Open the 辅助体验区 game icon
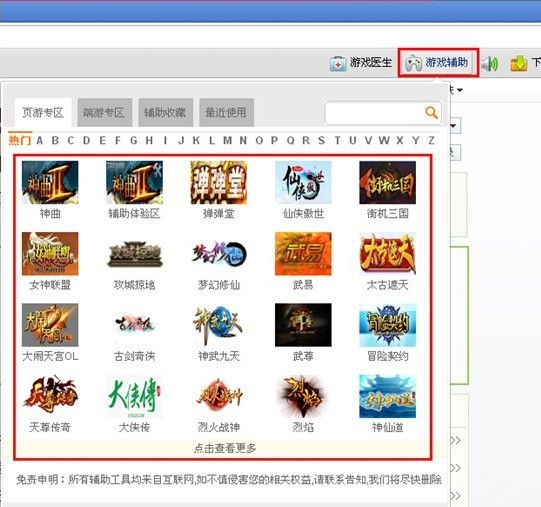The width and height of the screenshot is (541, 507). (135, 182)
